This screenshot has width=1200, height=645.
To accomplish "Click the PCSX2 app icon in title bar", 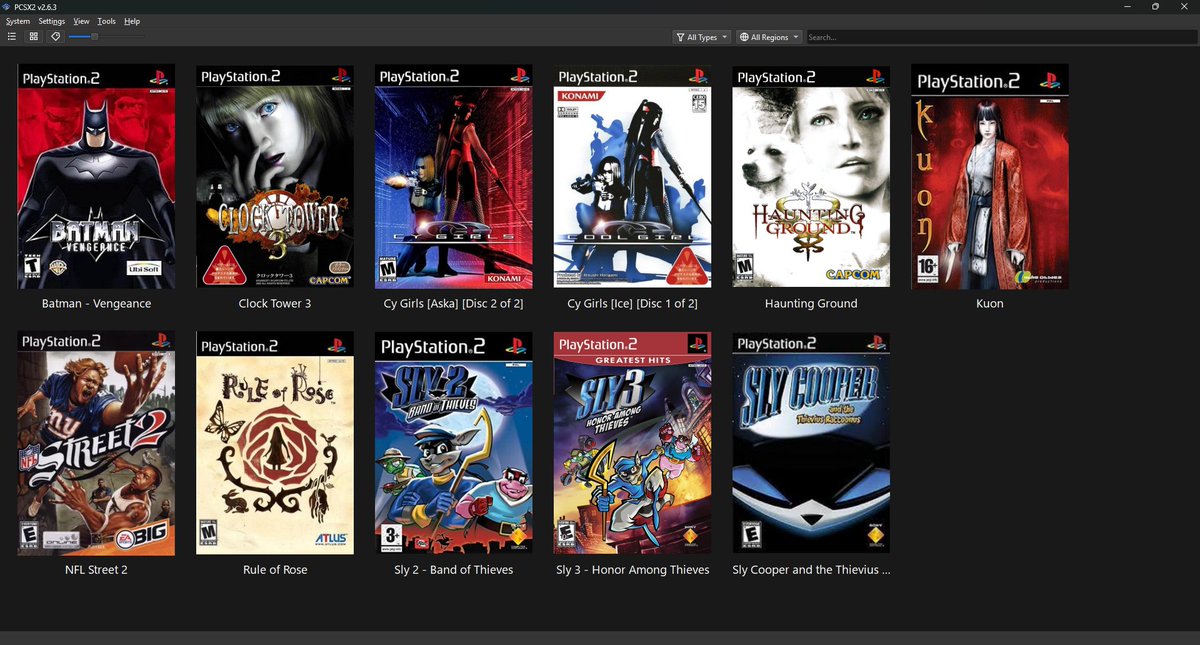I will (x=7, y=6).
